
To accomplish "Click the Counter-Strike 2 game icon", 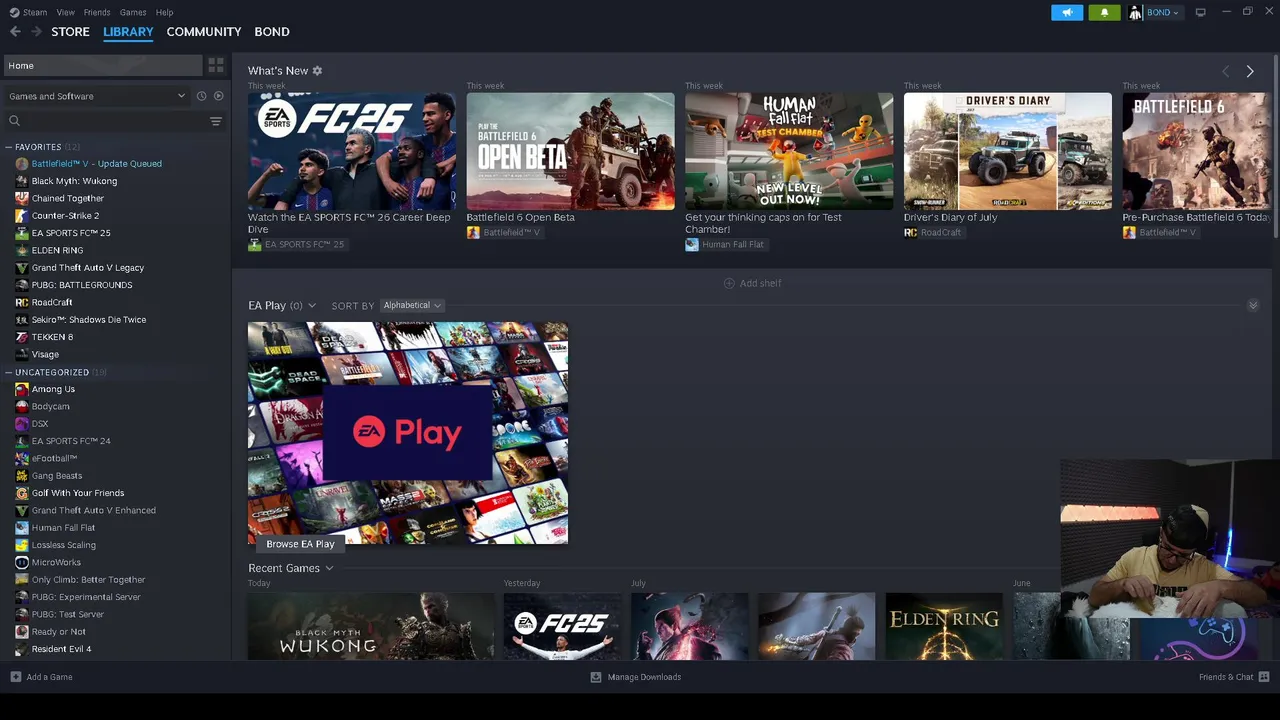I will click(22, 216).
